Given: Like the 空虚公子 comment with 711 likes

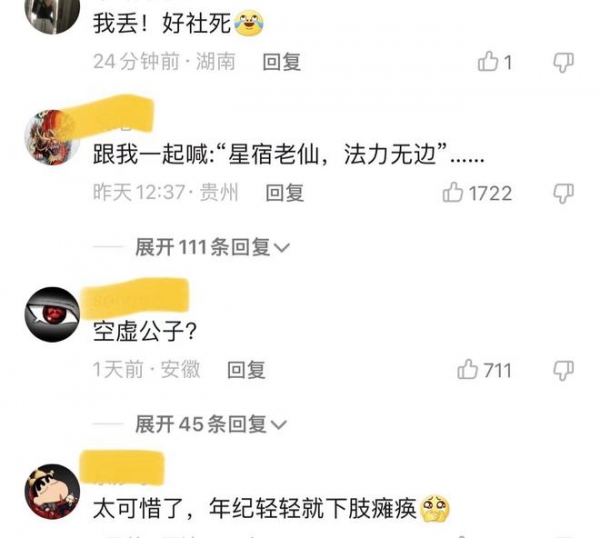Looking at the screenshot, I should (x=484, y=370).
